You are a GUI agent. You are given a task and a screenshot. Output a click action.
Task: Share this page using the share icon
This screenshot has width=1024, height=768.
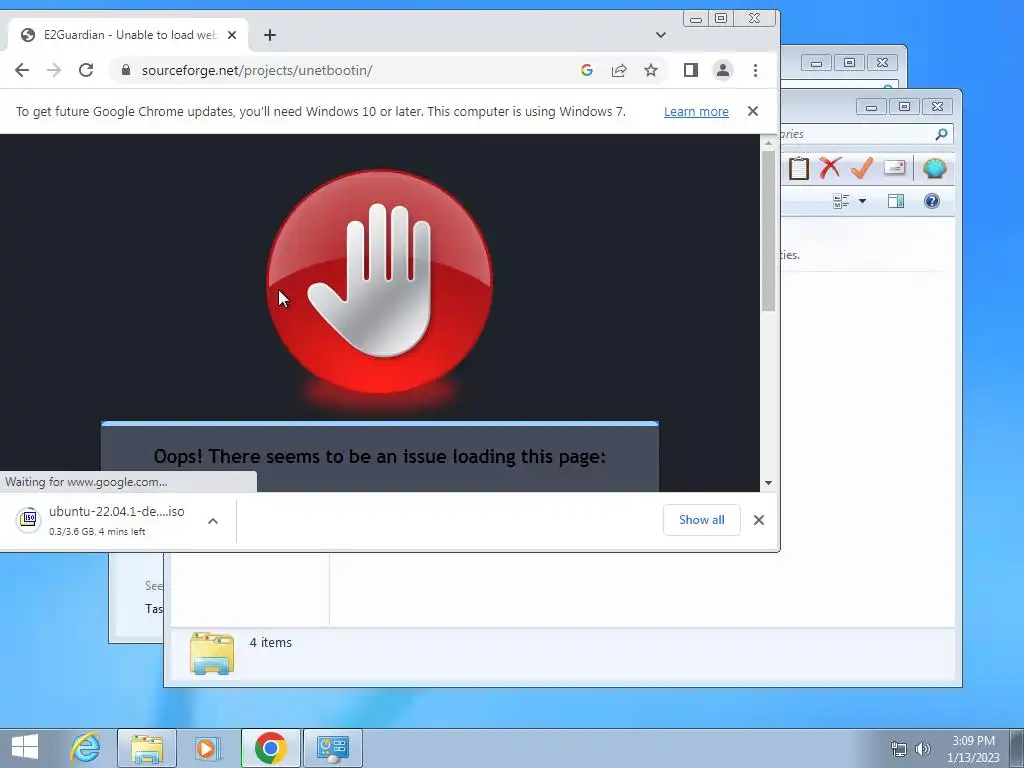[618, 71]
